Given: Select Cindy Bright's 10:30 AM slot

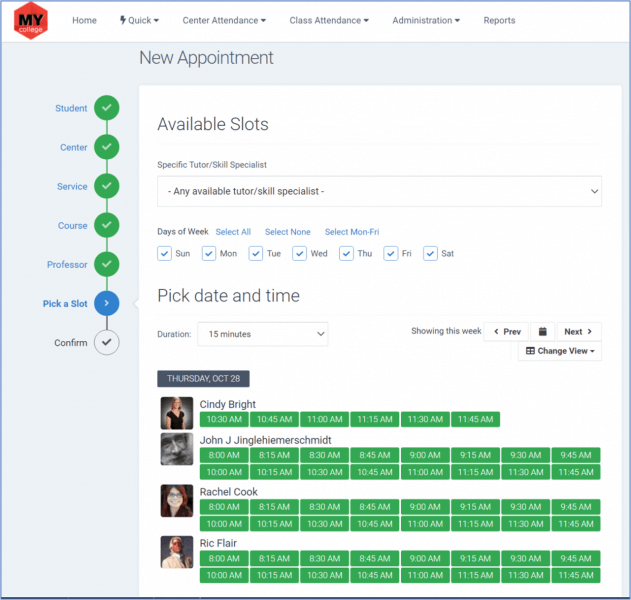Looking at the screenshot, I should tap(224, 419).
